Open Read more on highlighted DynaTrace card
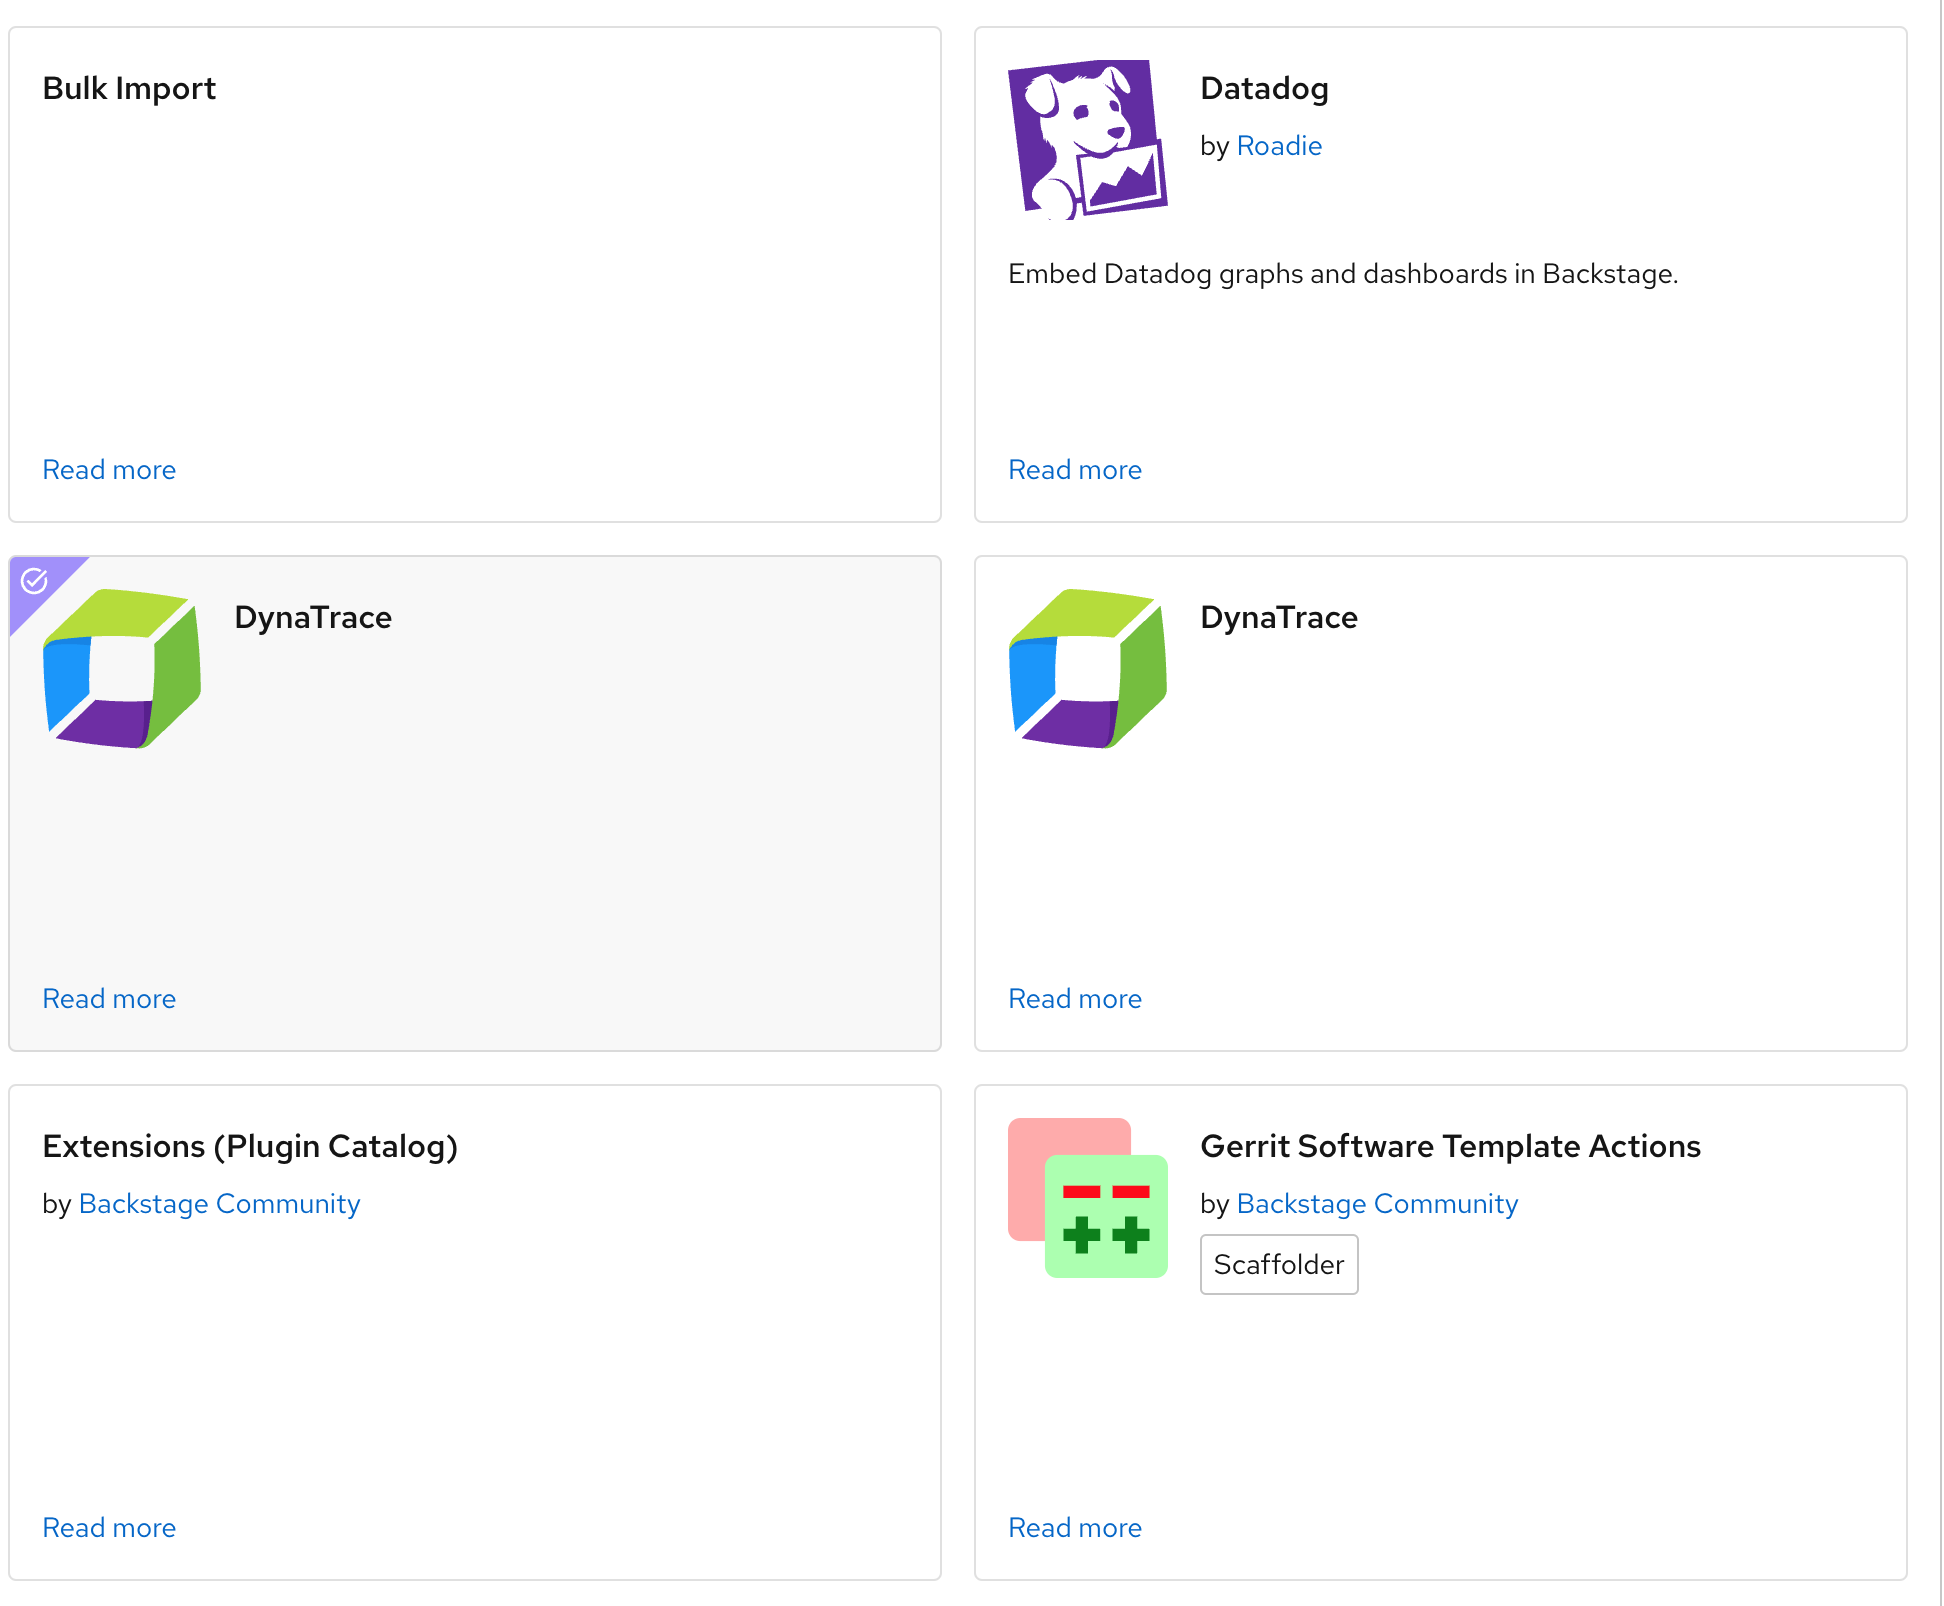The image size is (1944, 1606). click(x=109, y=999)
